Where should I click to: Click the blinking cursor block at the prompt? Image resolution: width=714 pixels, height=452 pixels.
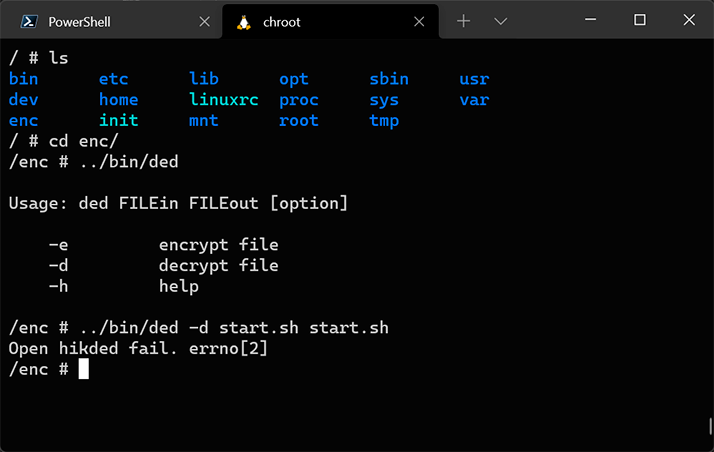pos(84,369)
